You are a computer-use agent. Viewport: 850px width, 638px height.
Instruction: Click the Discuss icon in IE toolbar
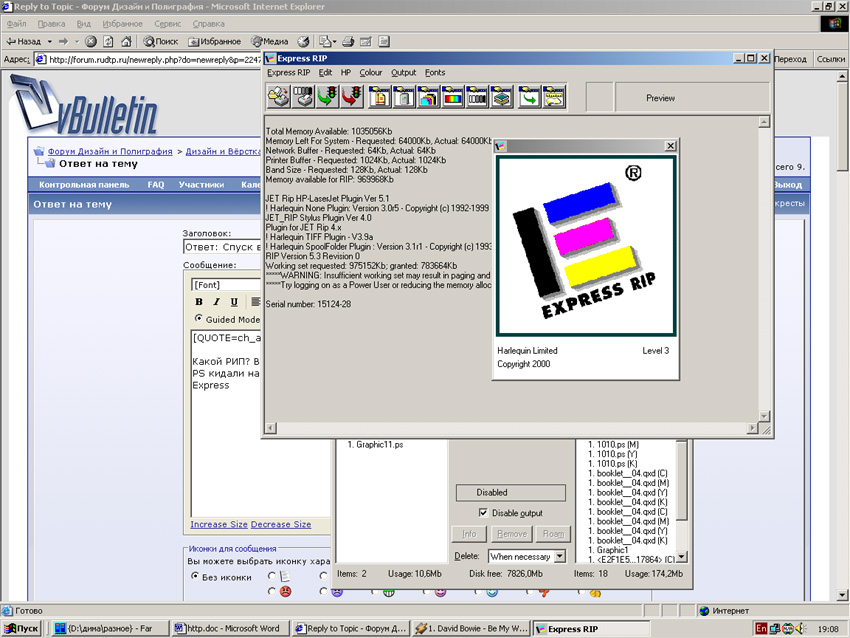384,41
